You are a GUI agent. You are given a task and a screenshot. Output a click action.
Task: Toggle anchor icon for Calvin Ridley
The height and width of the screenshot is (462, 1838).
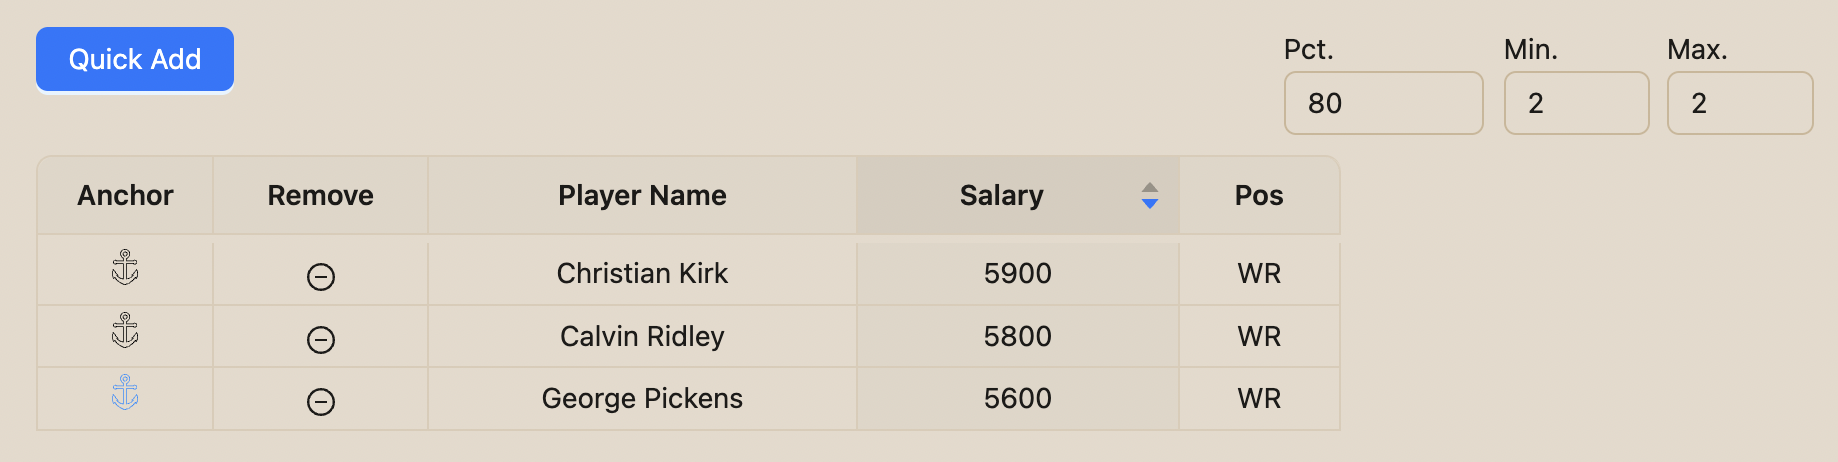pyautogui.click(x=125, y=330)
